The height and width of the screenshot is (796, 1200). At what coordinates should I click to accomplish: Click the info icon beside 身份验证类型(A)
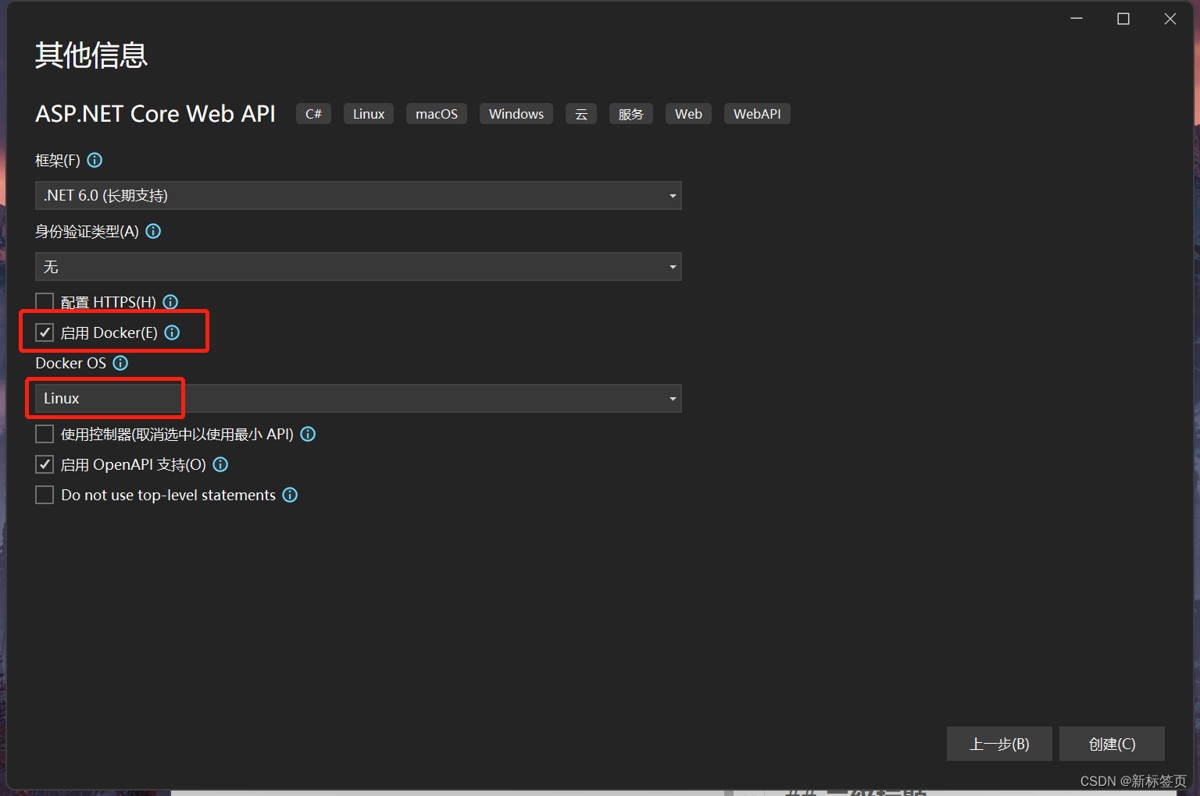(153, 231)
